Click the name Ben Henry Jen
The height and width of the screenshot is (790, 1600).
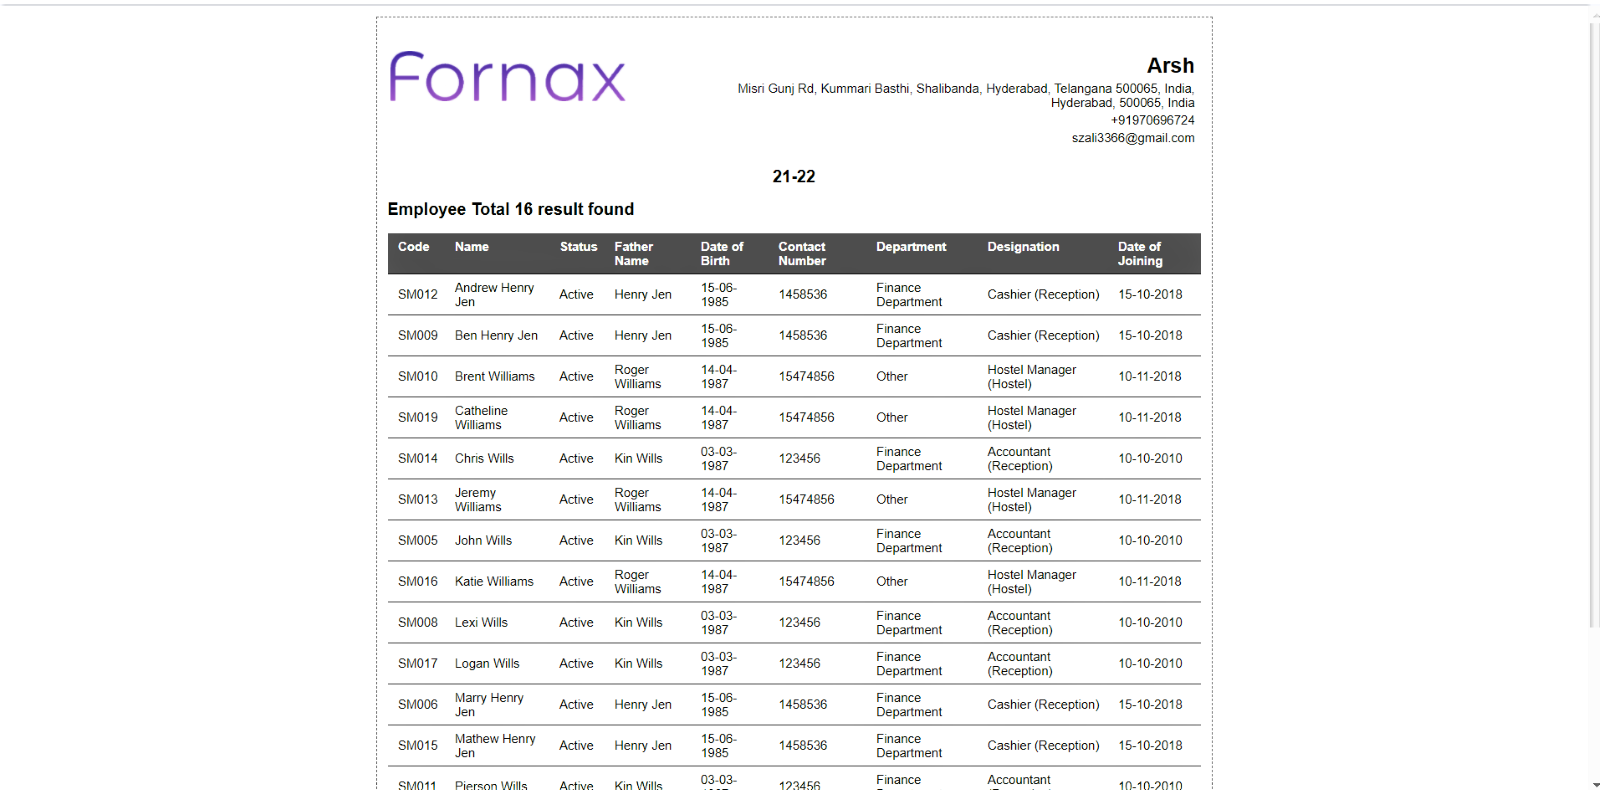pyautogui.click(x=496, y=336)
